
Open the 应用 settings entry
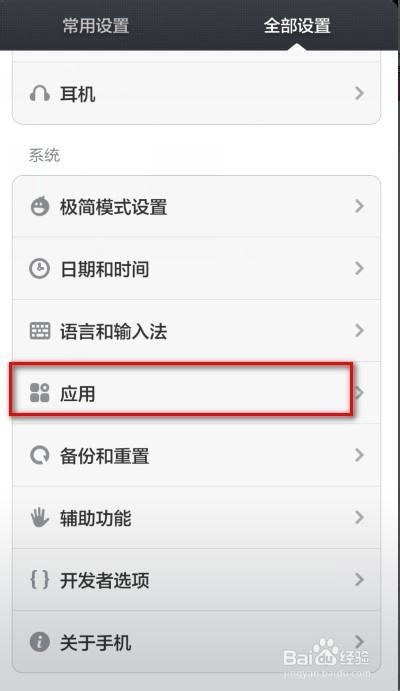pyautogui.click(x=196, y=393)
